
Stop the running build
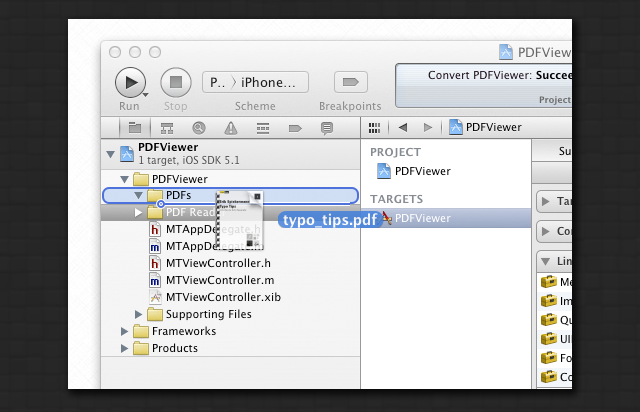176,82
